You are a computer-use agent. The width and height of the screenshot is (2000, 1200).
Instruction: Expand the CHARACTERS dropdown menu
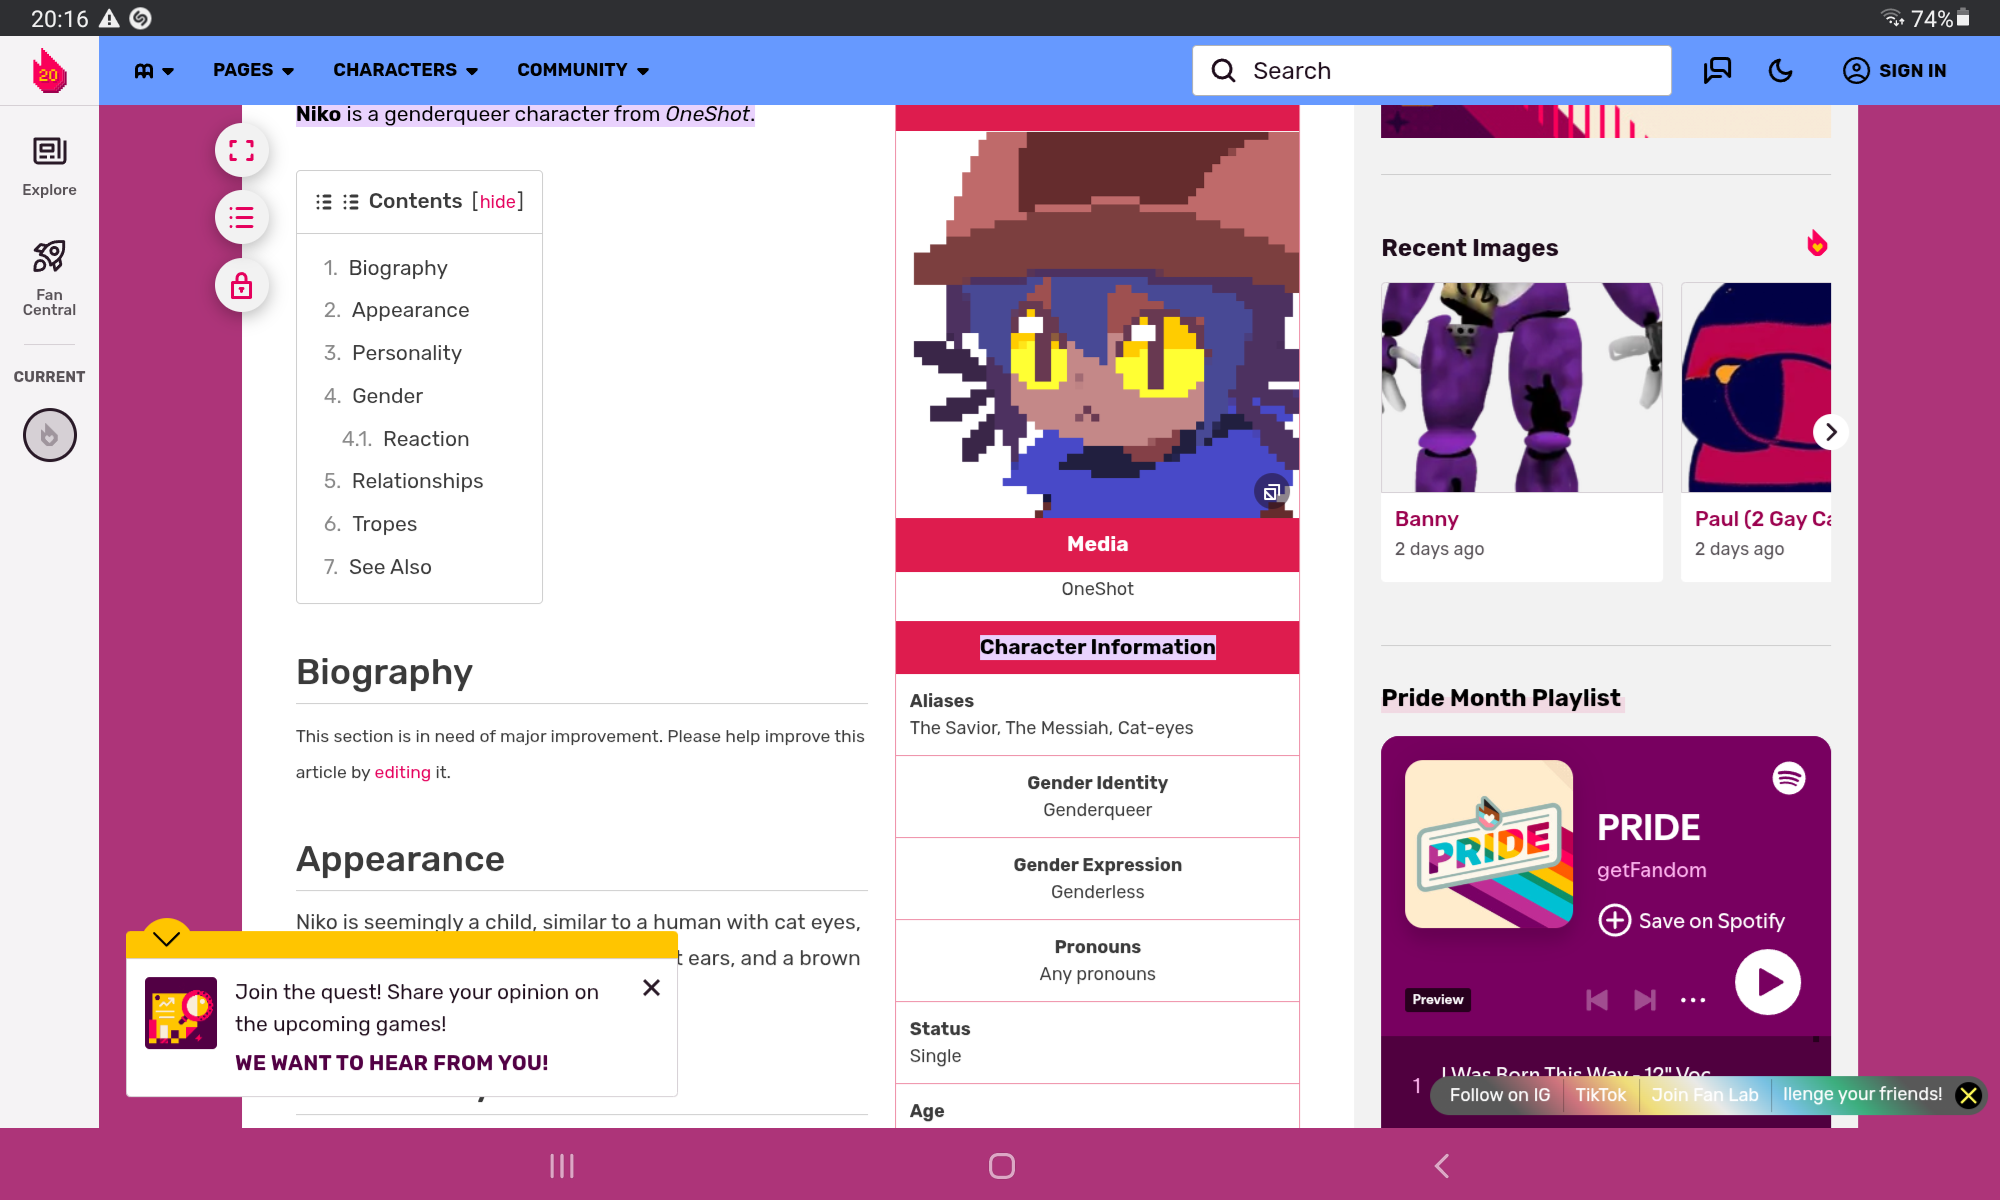click(x=405, y=71)
